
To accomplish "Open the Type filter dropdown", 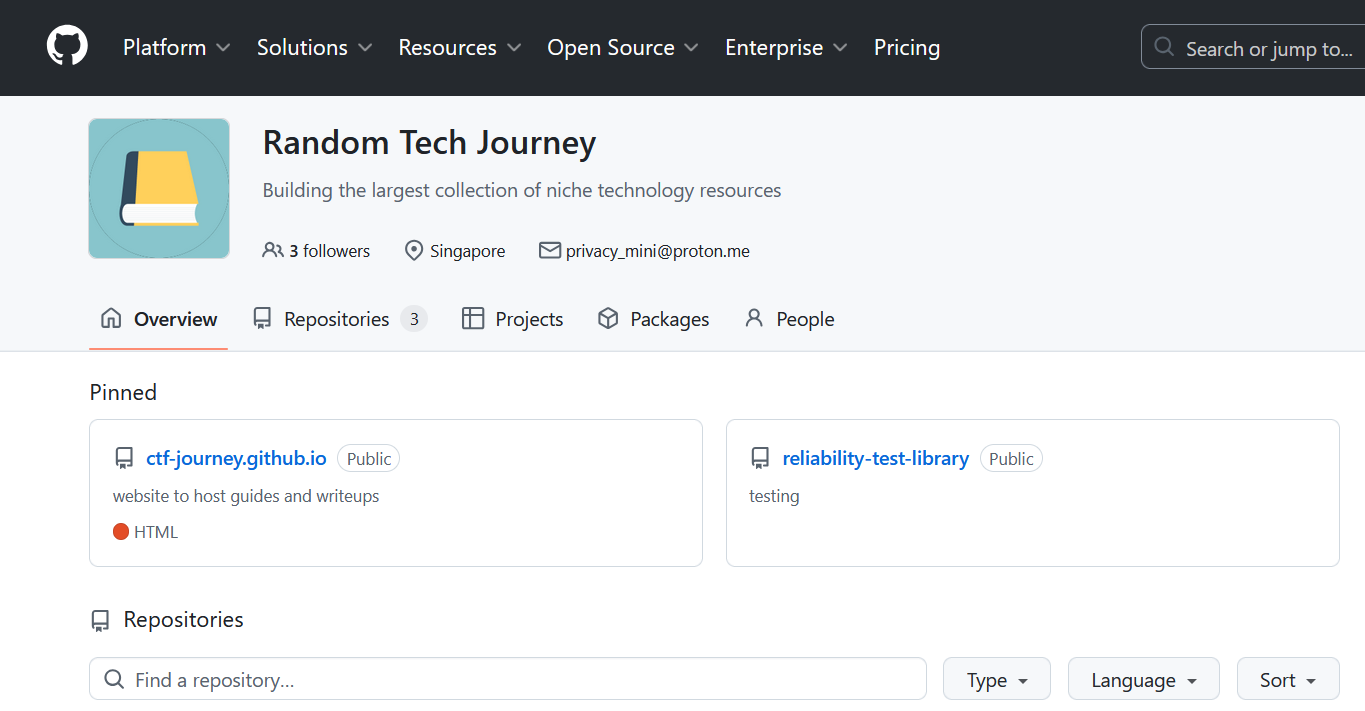I will point(996,680).
